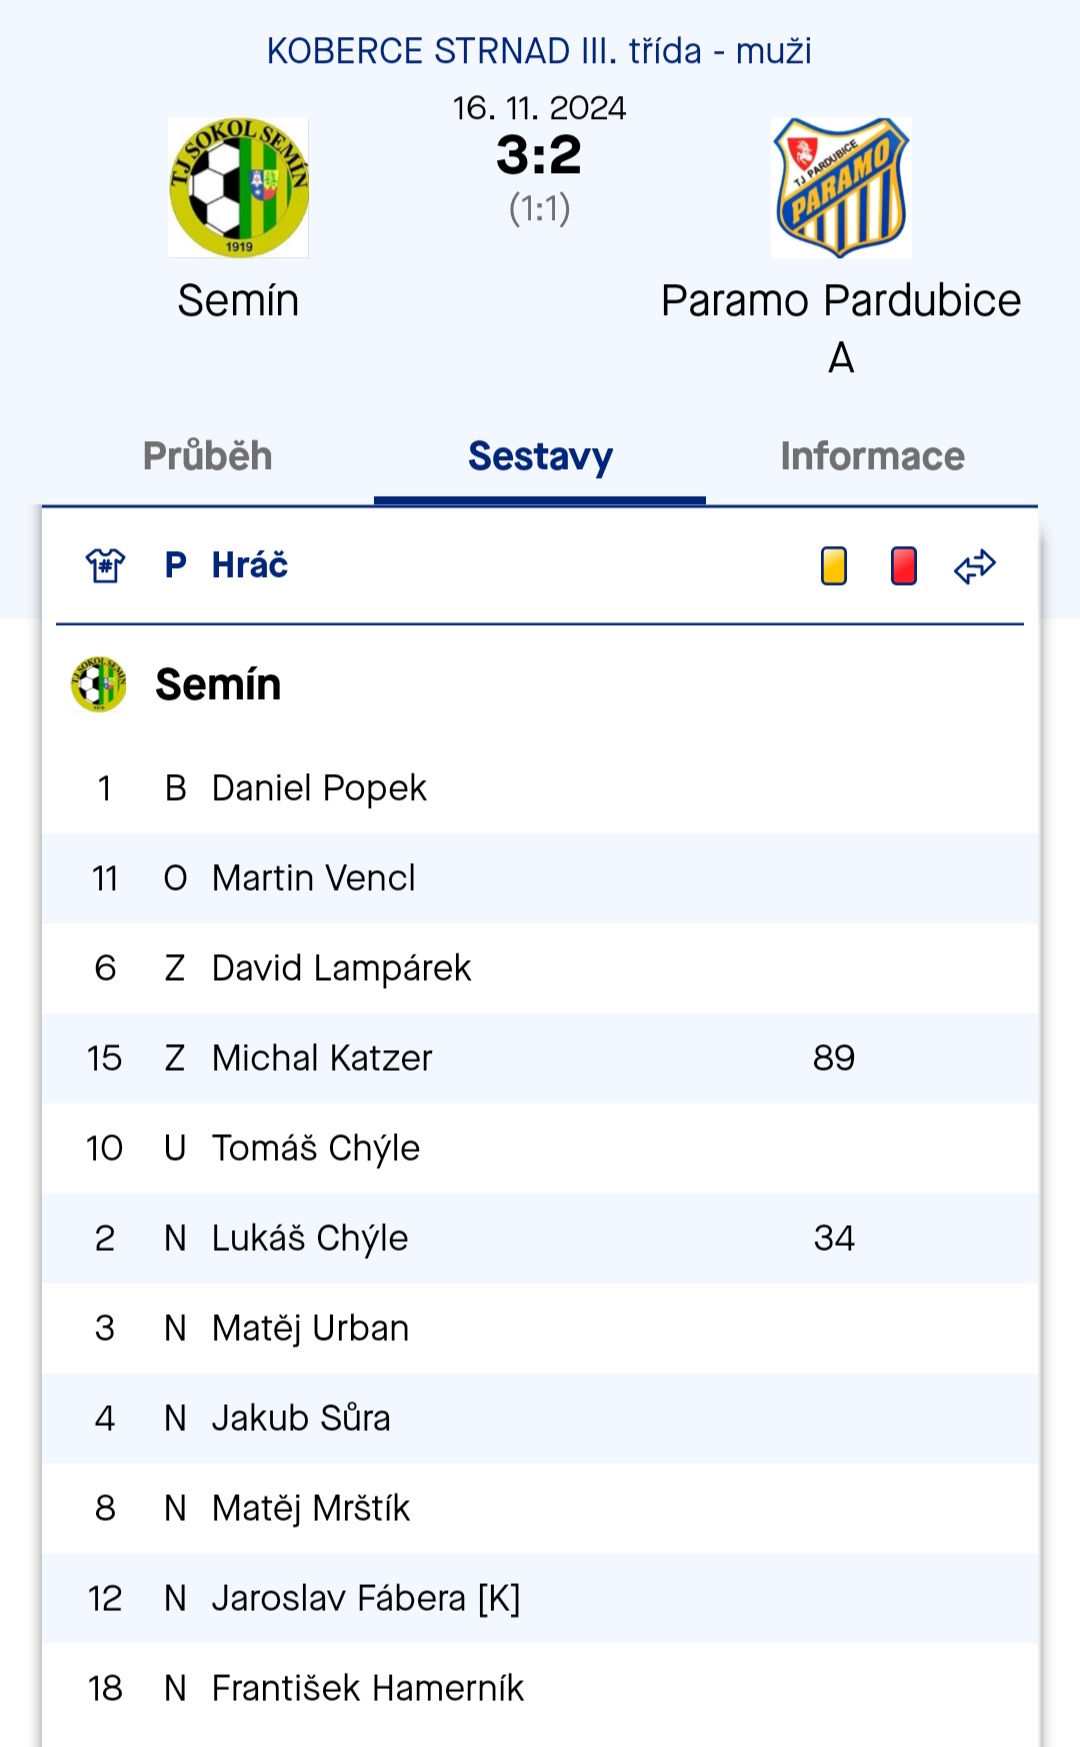Screen dimensions: 1080x1747
Task: Open Semín team name under logo
Action: coord(238,301)
